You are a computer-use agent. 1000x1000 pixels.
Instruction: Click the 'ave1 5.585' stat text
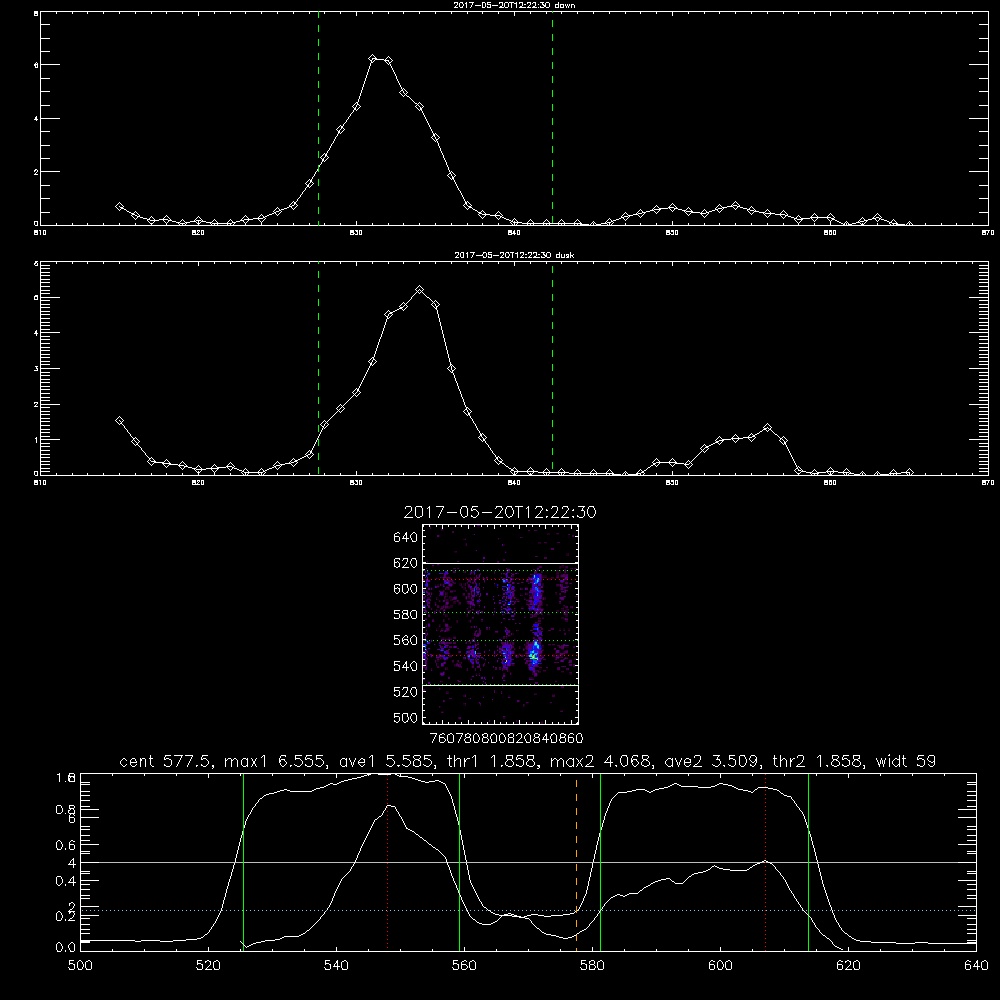388,761
